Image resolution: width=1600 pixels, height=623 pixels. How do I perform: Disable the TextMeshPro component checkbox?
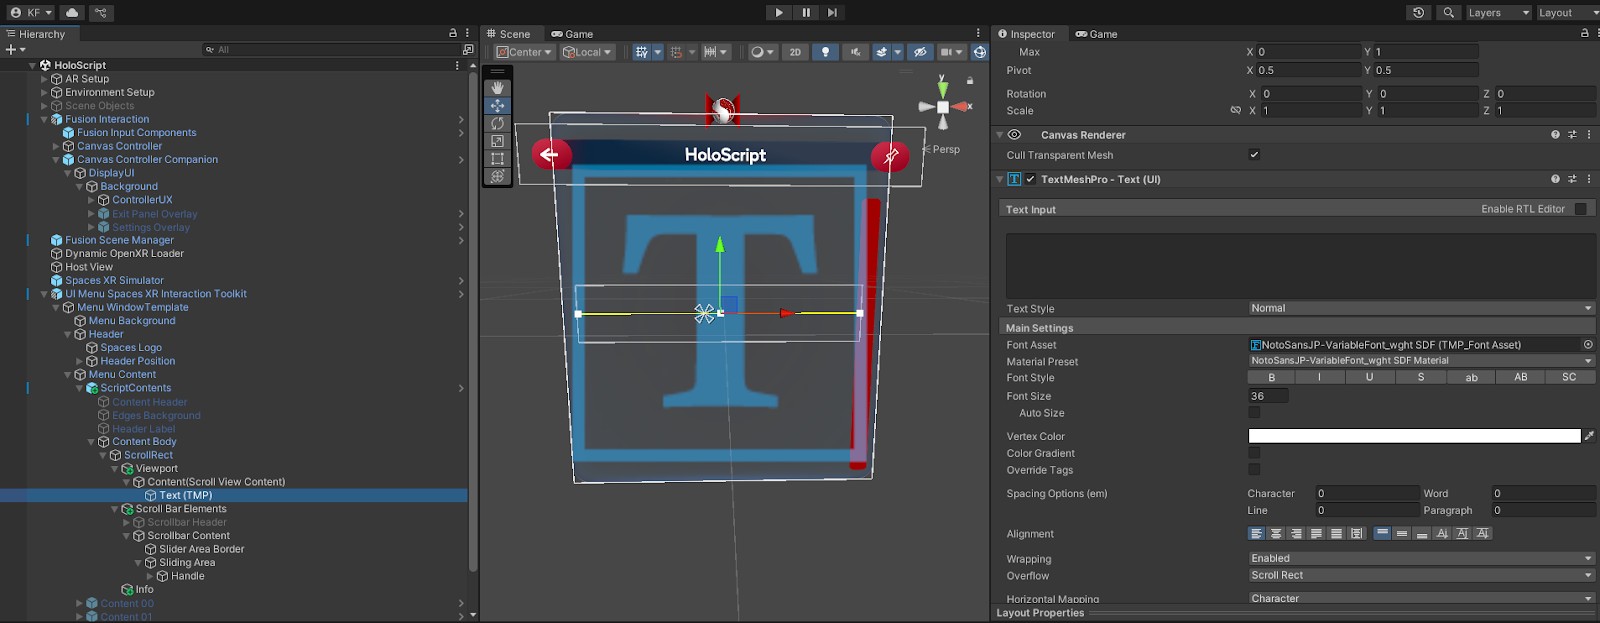pos(1030,180)
